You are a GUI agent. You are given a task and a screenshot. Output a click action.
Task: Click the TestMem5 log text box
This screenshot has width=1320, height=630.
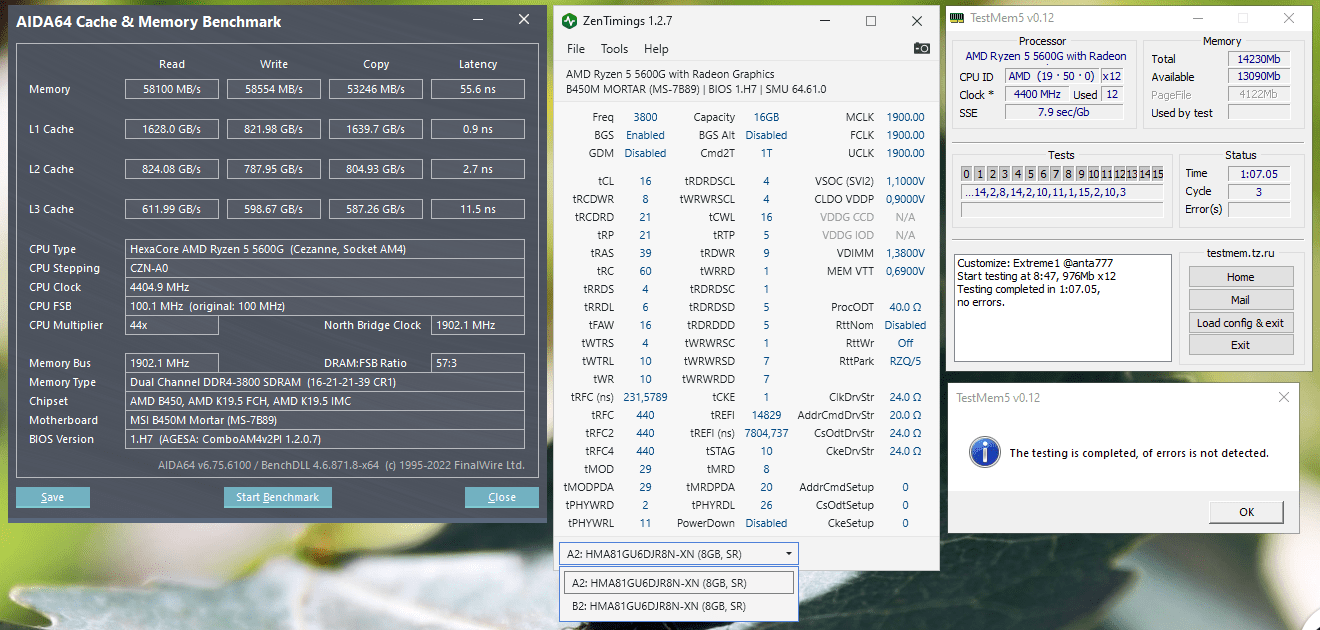[1063, 307]
